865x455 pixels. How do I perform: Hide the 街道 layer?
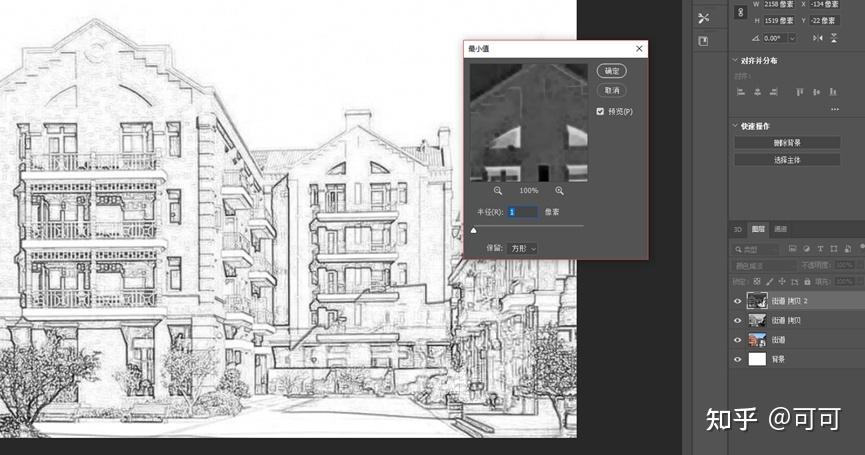pos(738,340)
